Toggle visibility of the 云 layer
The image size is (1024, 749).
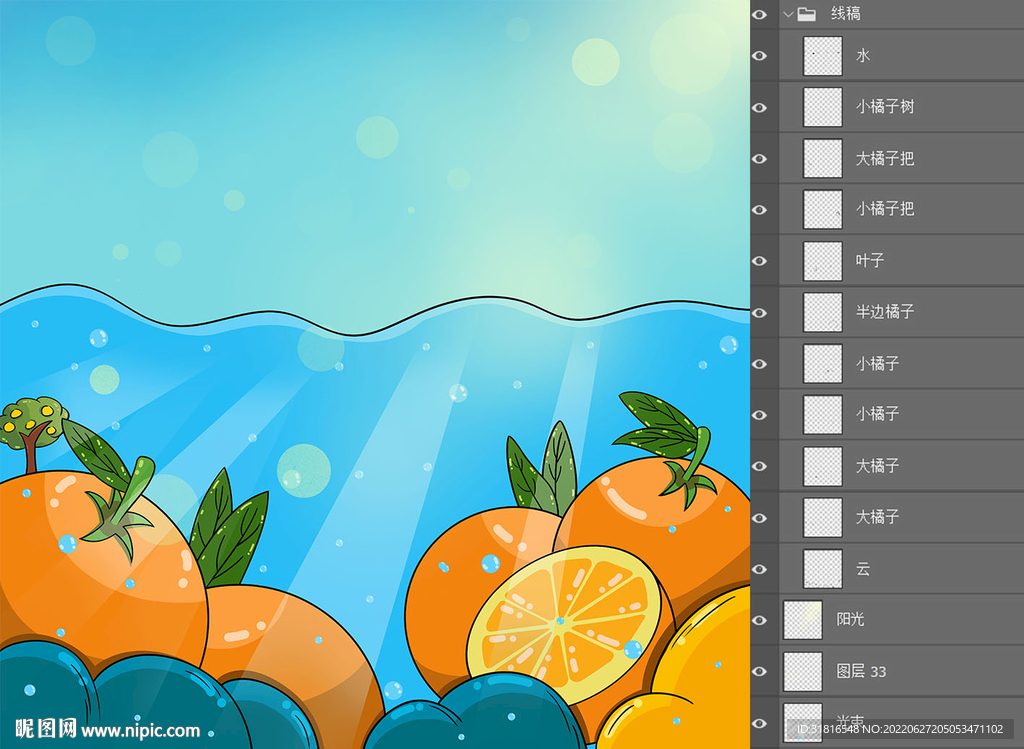click(x=760, y=569)
